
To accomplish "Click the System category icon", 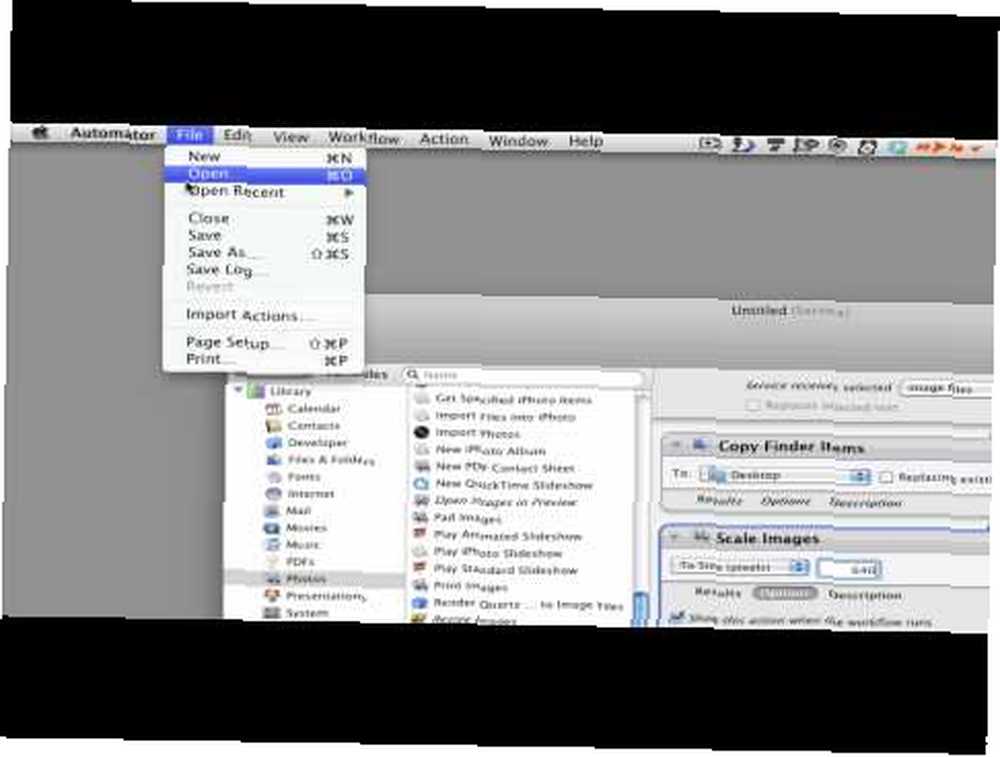I will tap(272, 613).
